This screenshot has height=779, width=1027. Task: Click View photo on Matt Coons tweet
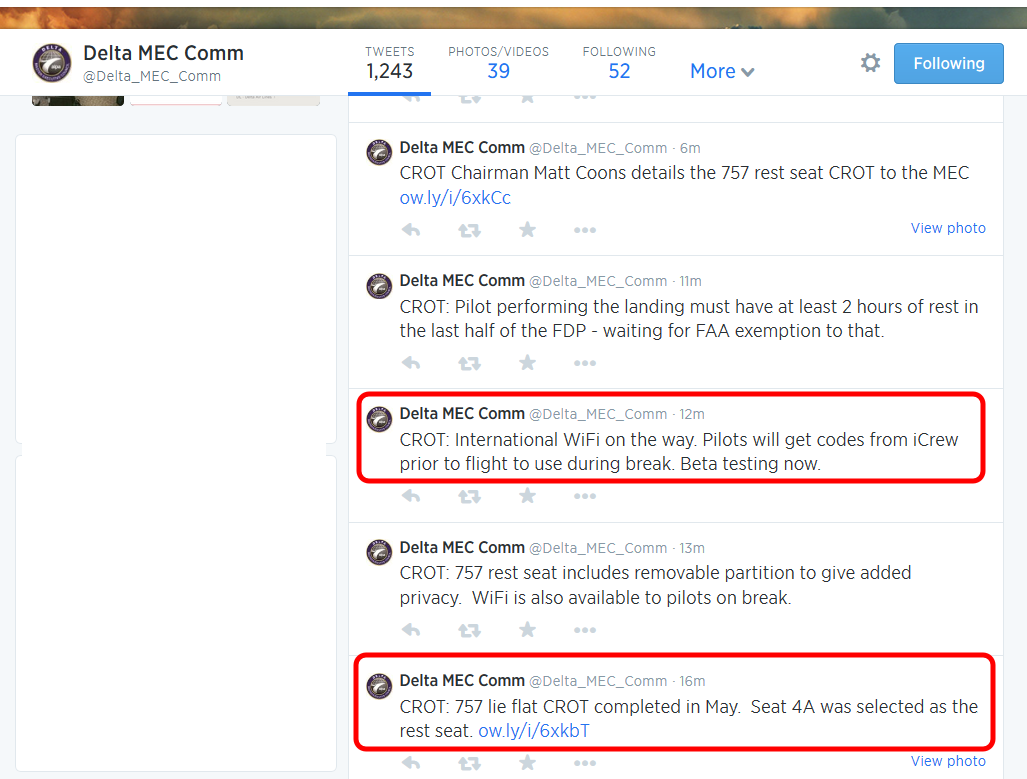(948, 228)
